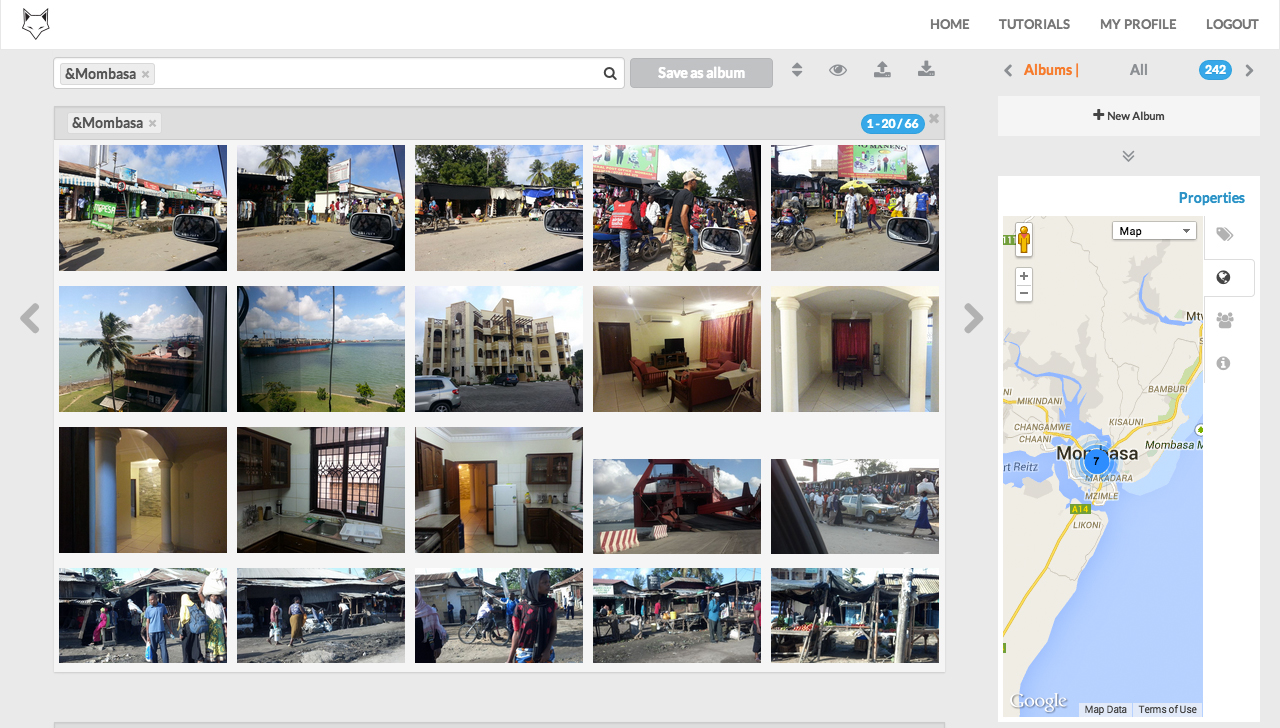Open the TUTORIALS menu item
The image size is (1280, 728).
(x=1034, y=24)
